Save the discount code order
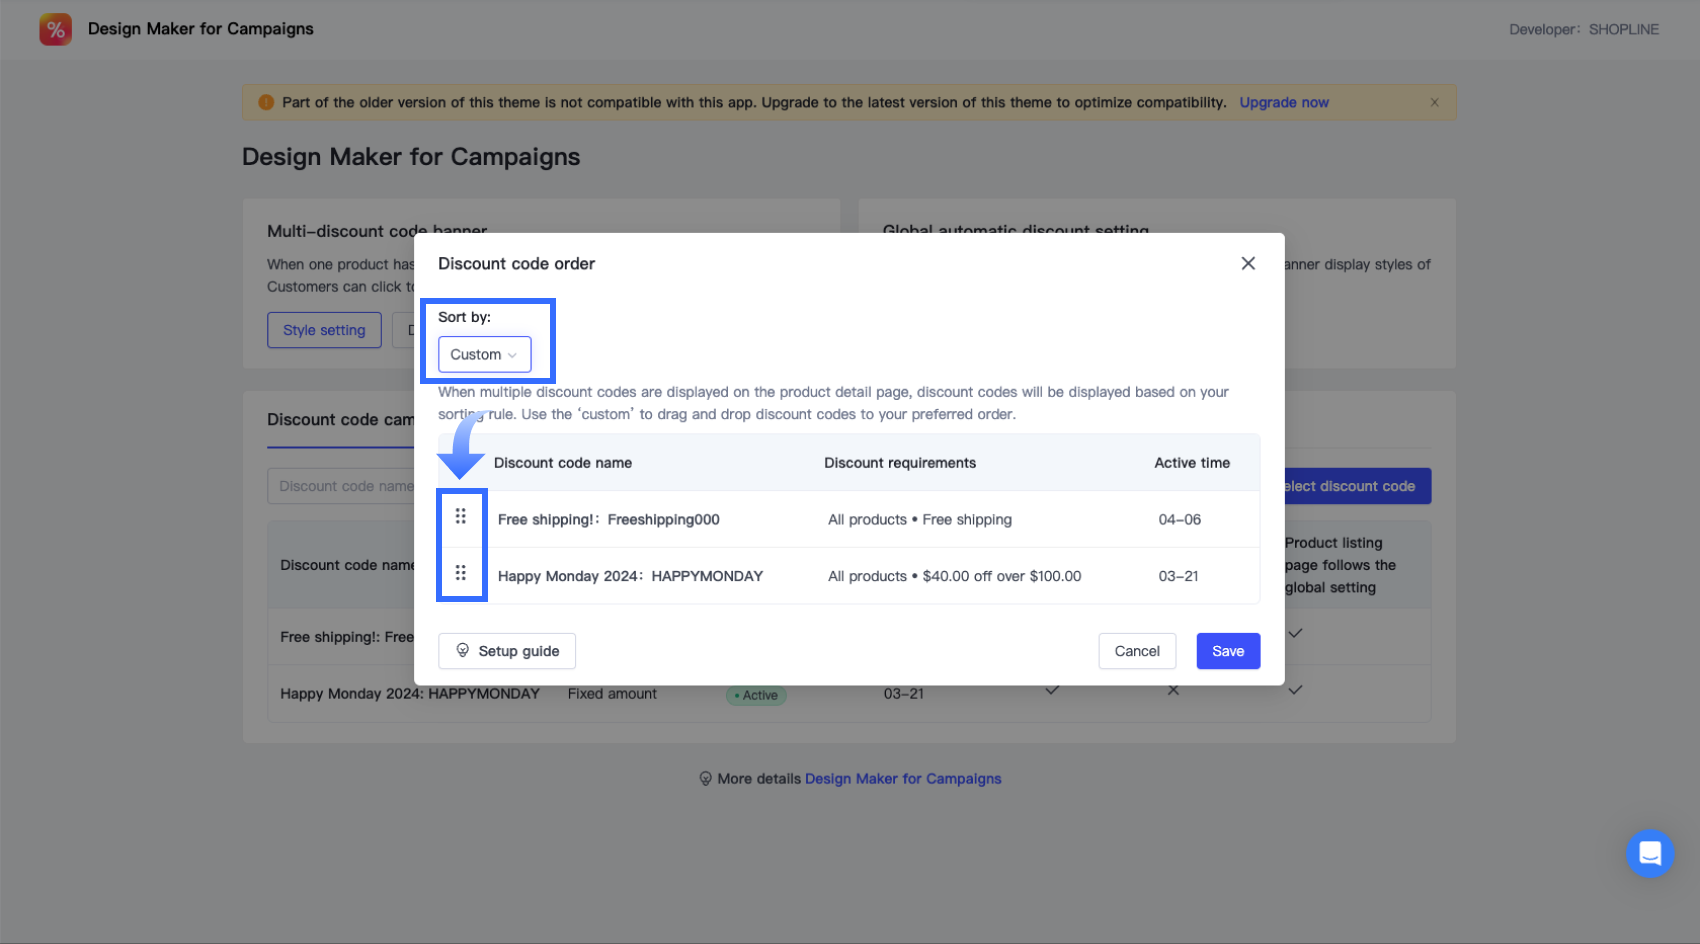 click(x=1228, y=651)
